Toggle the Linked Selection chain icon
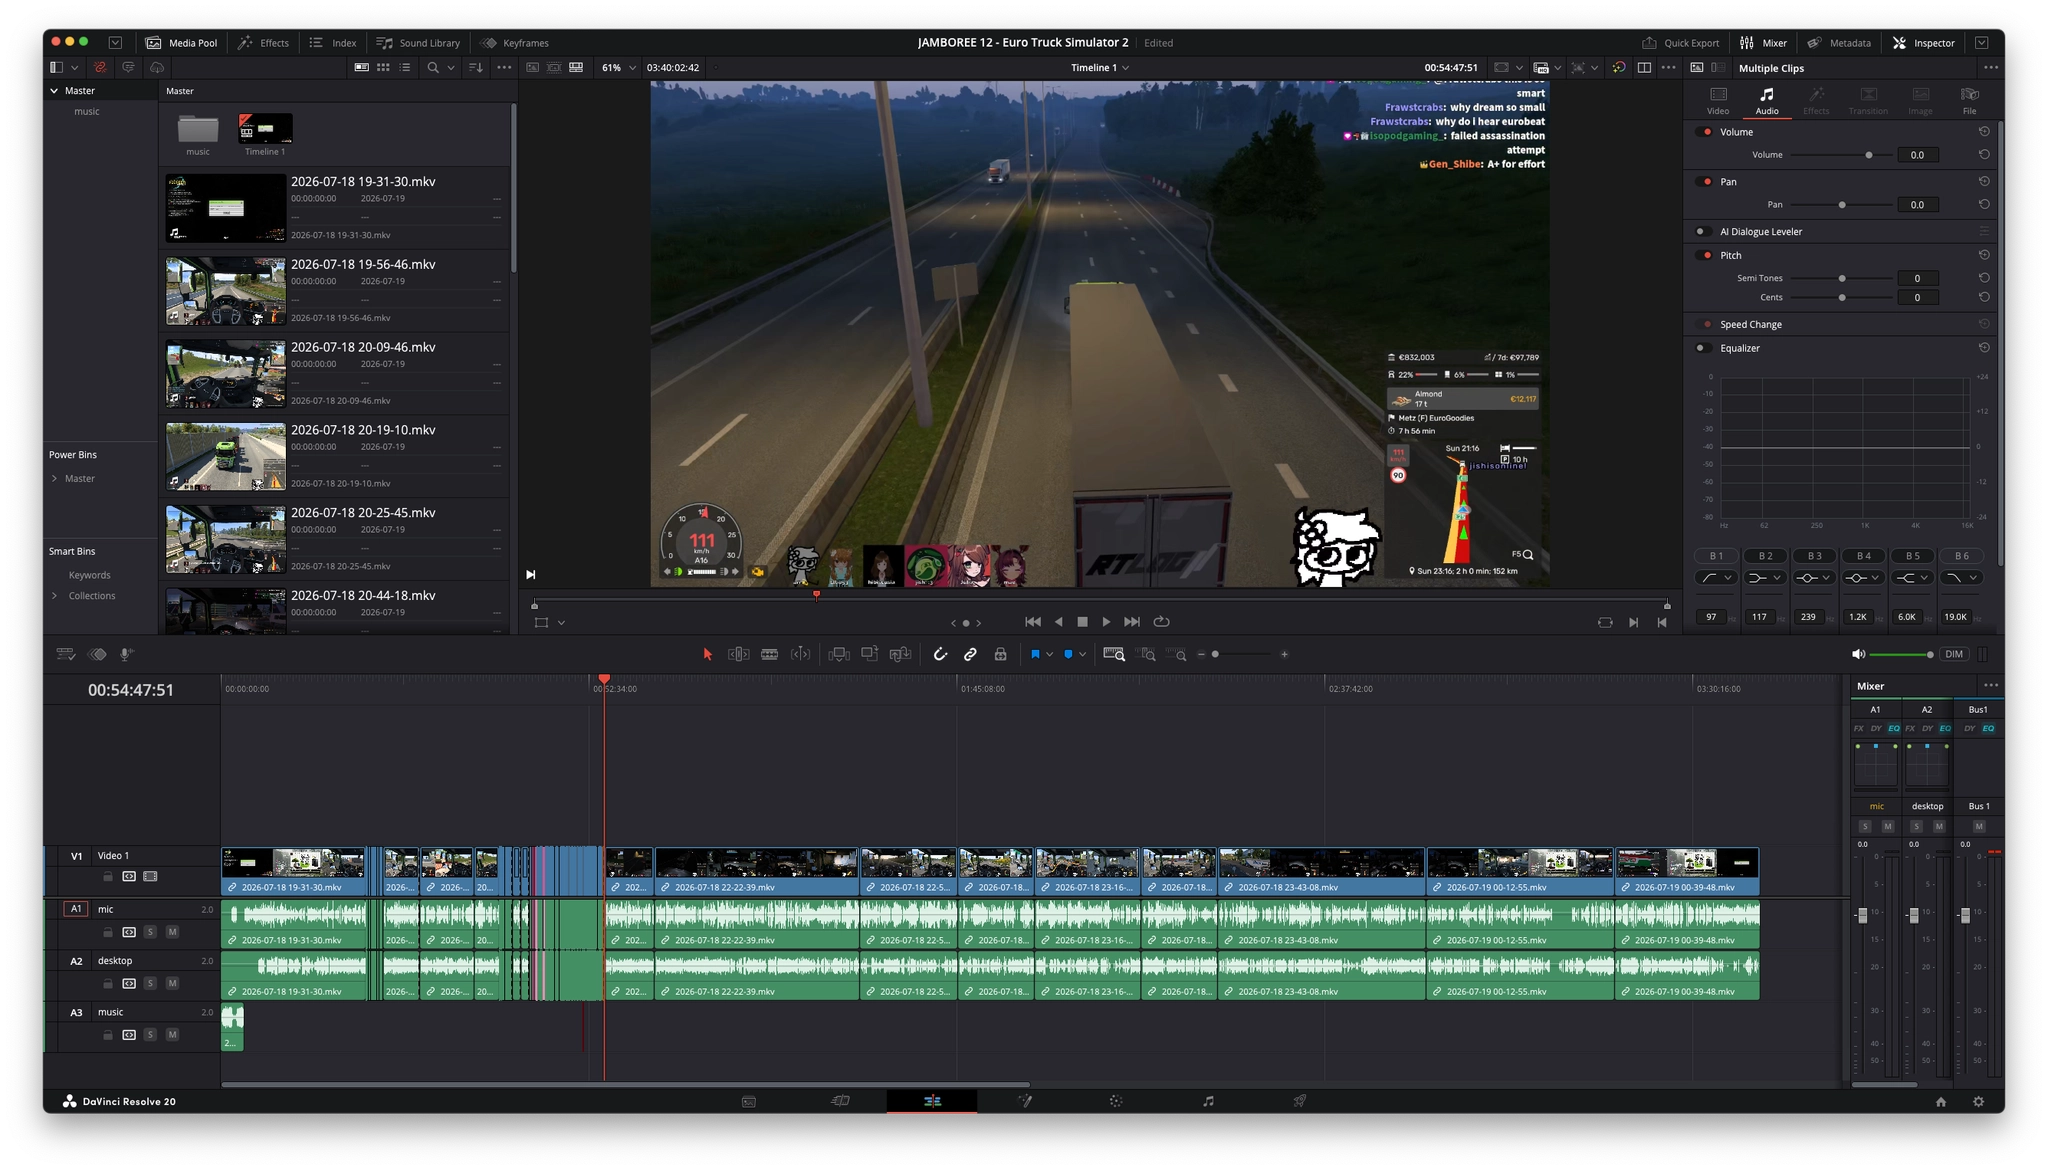This screenshot has height=1170, width=2048. 970,654
